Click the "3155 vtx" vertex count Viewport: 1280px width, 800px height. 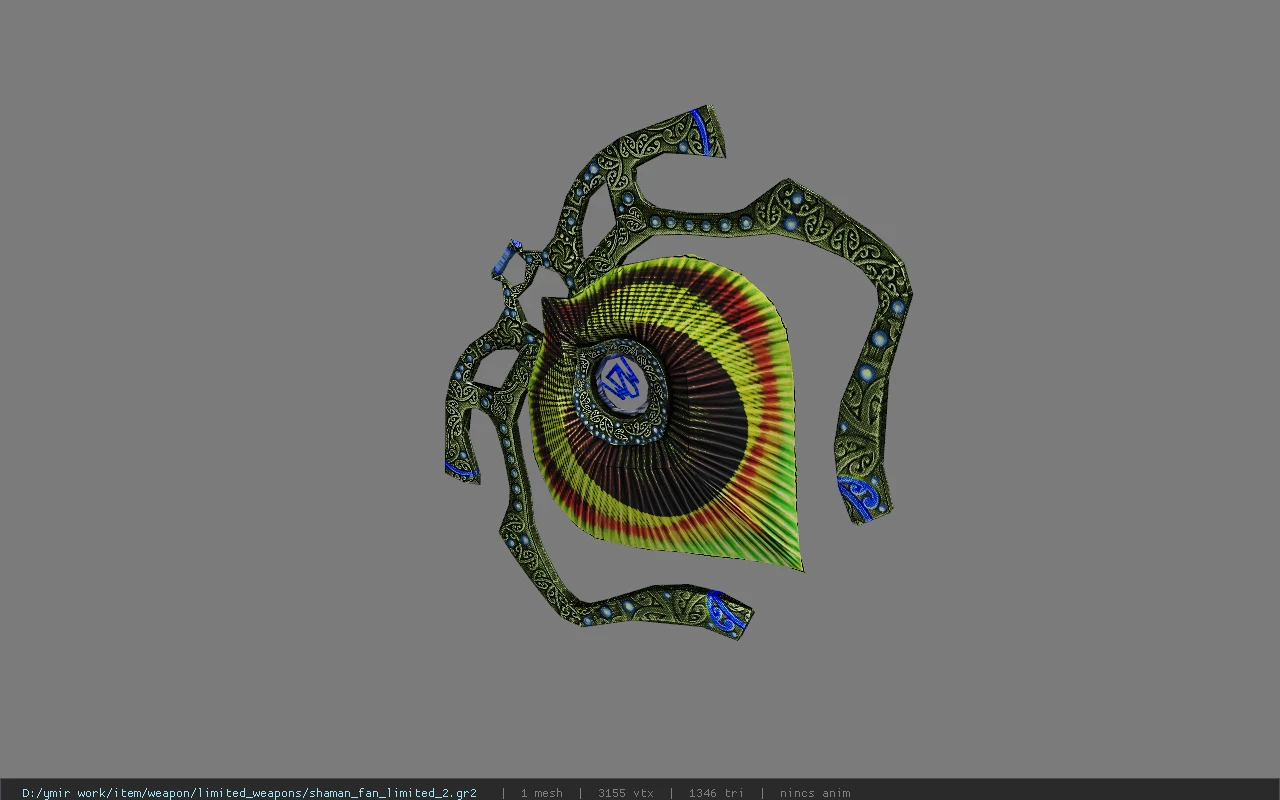pos(626,793)
